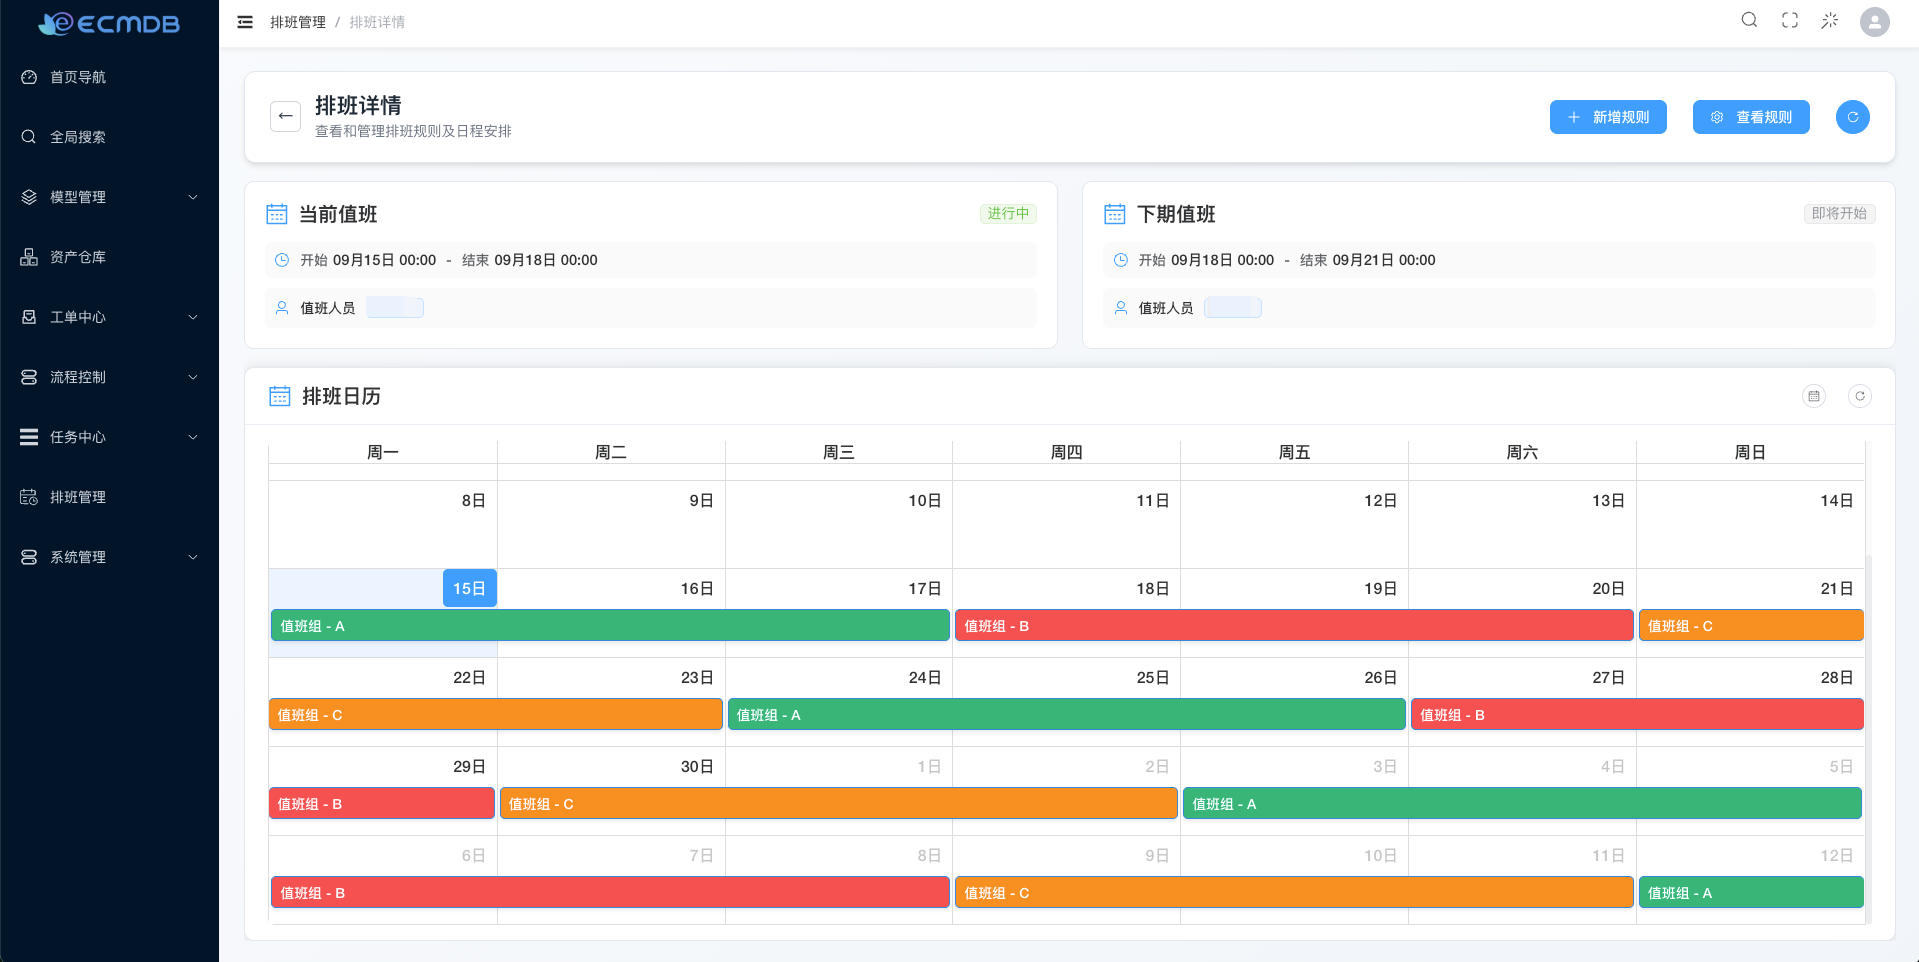
Task: Click the 值班人员 tag in 下期值班 card
Action: (1233, 308)
